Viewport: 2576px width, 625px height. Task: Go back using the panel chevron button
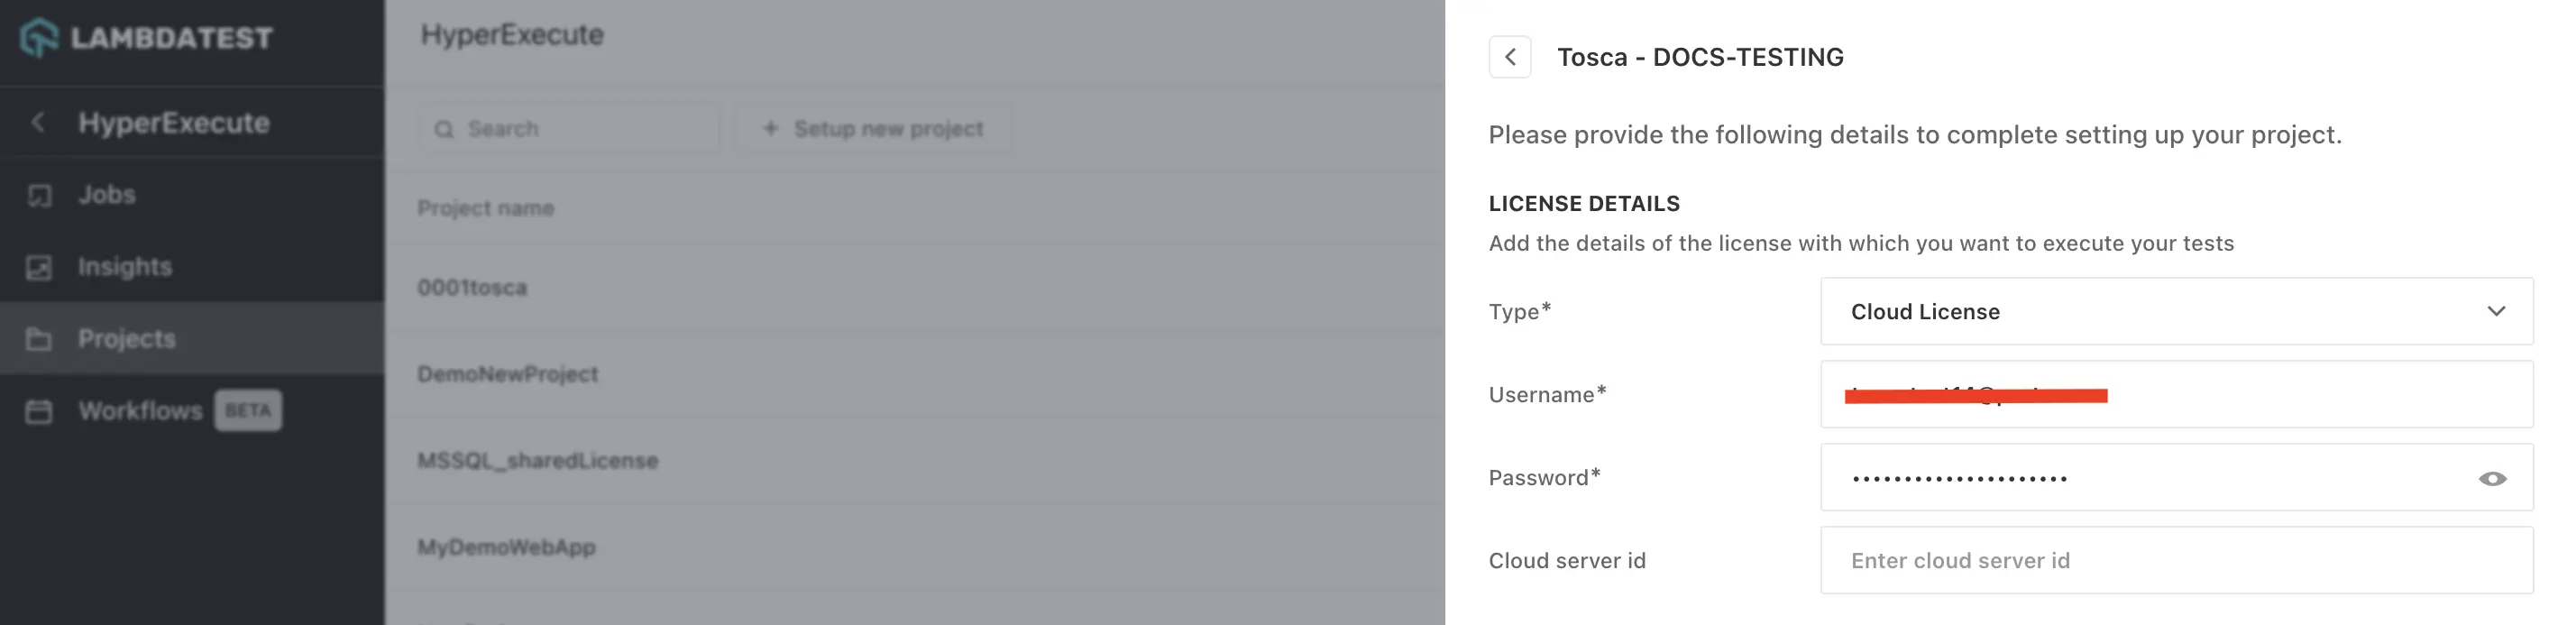point(1510,57)
